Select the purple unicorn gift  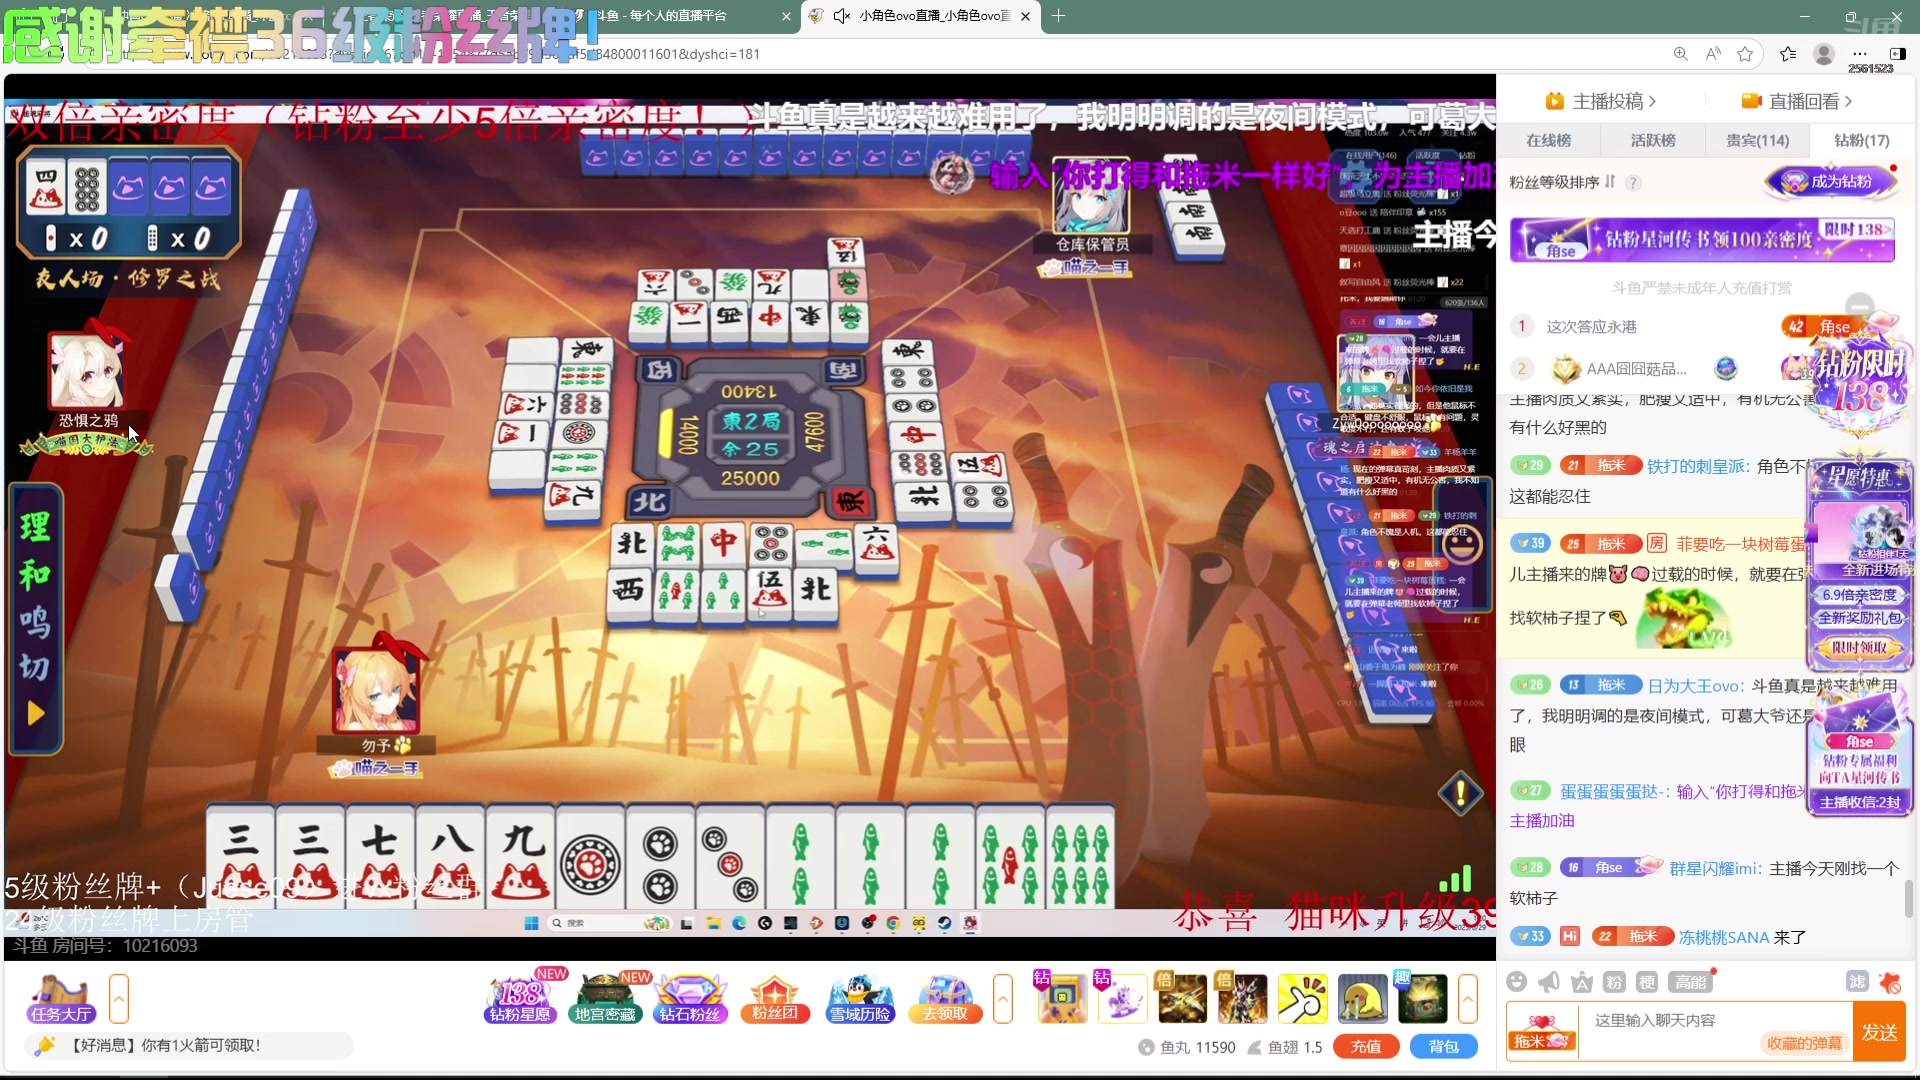click(x=1122, y=998)
